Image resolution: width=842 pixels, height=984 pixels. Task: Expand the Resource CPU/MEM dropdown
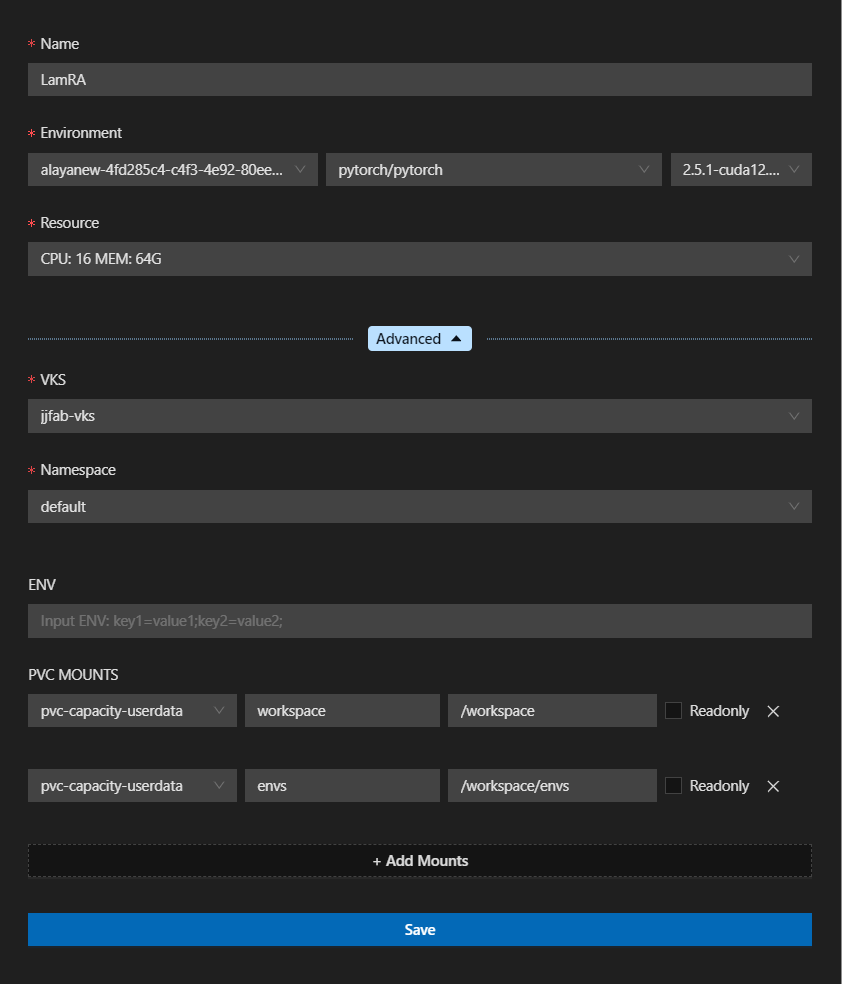(419, 260)
